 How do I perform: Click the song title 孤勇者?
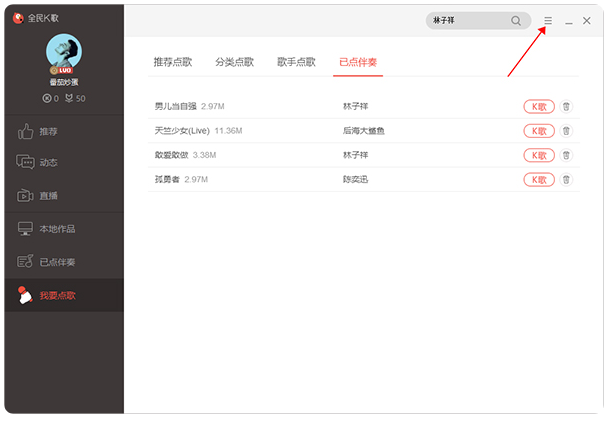tap(167, 179)
